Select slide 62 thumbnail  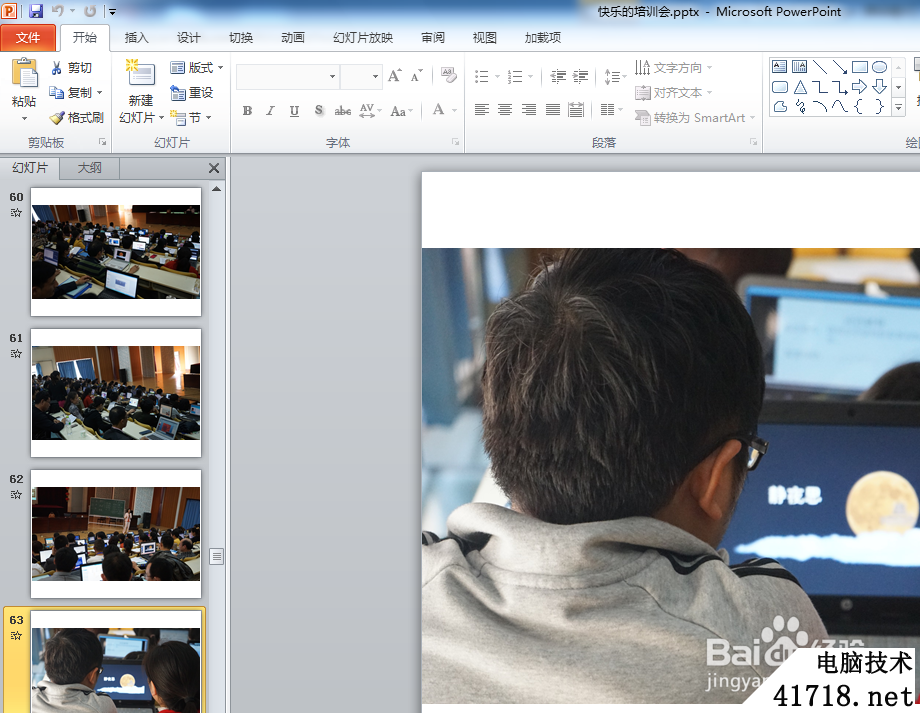pyautogui.click(x=116, y=533)
